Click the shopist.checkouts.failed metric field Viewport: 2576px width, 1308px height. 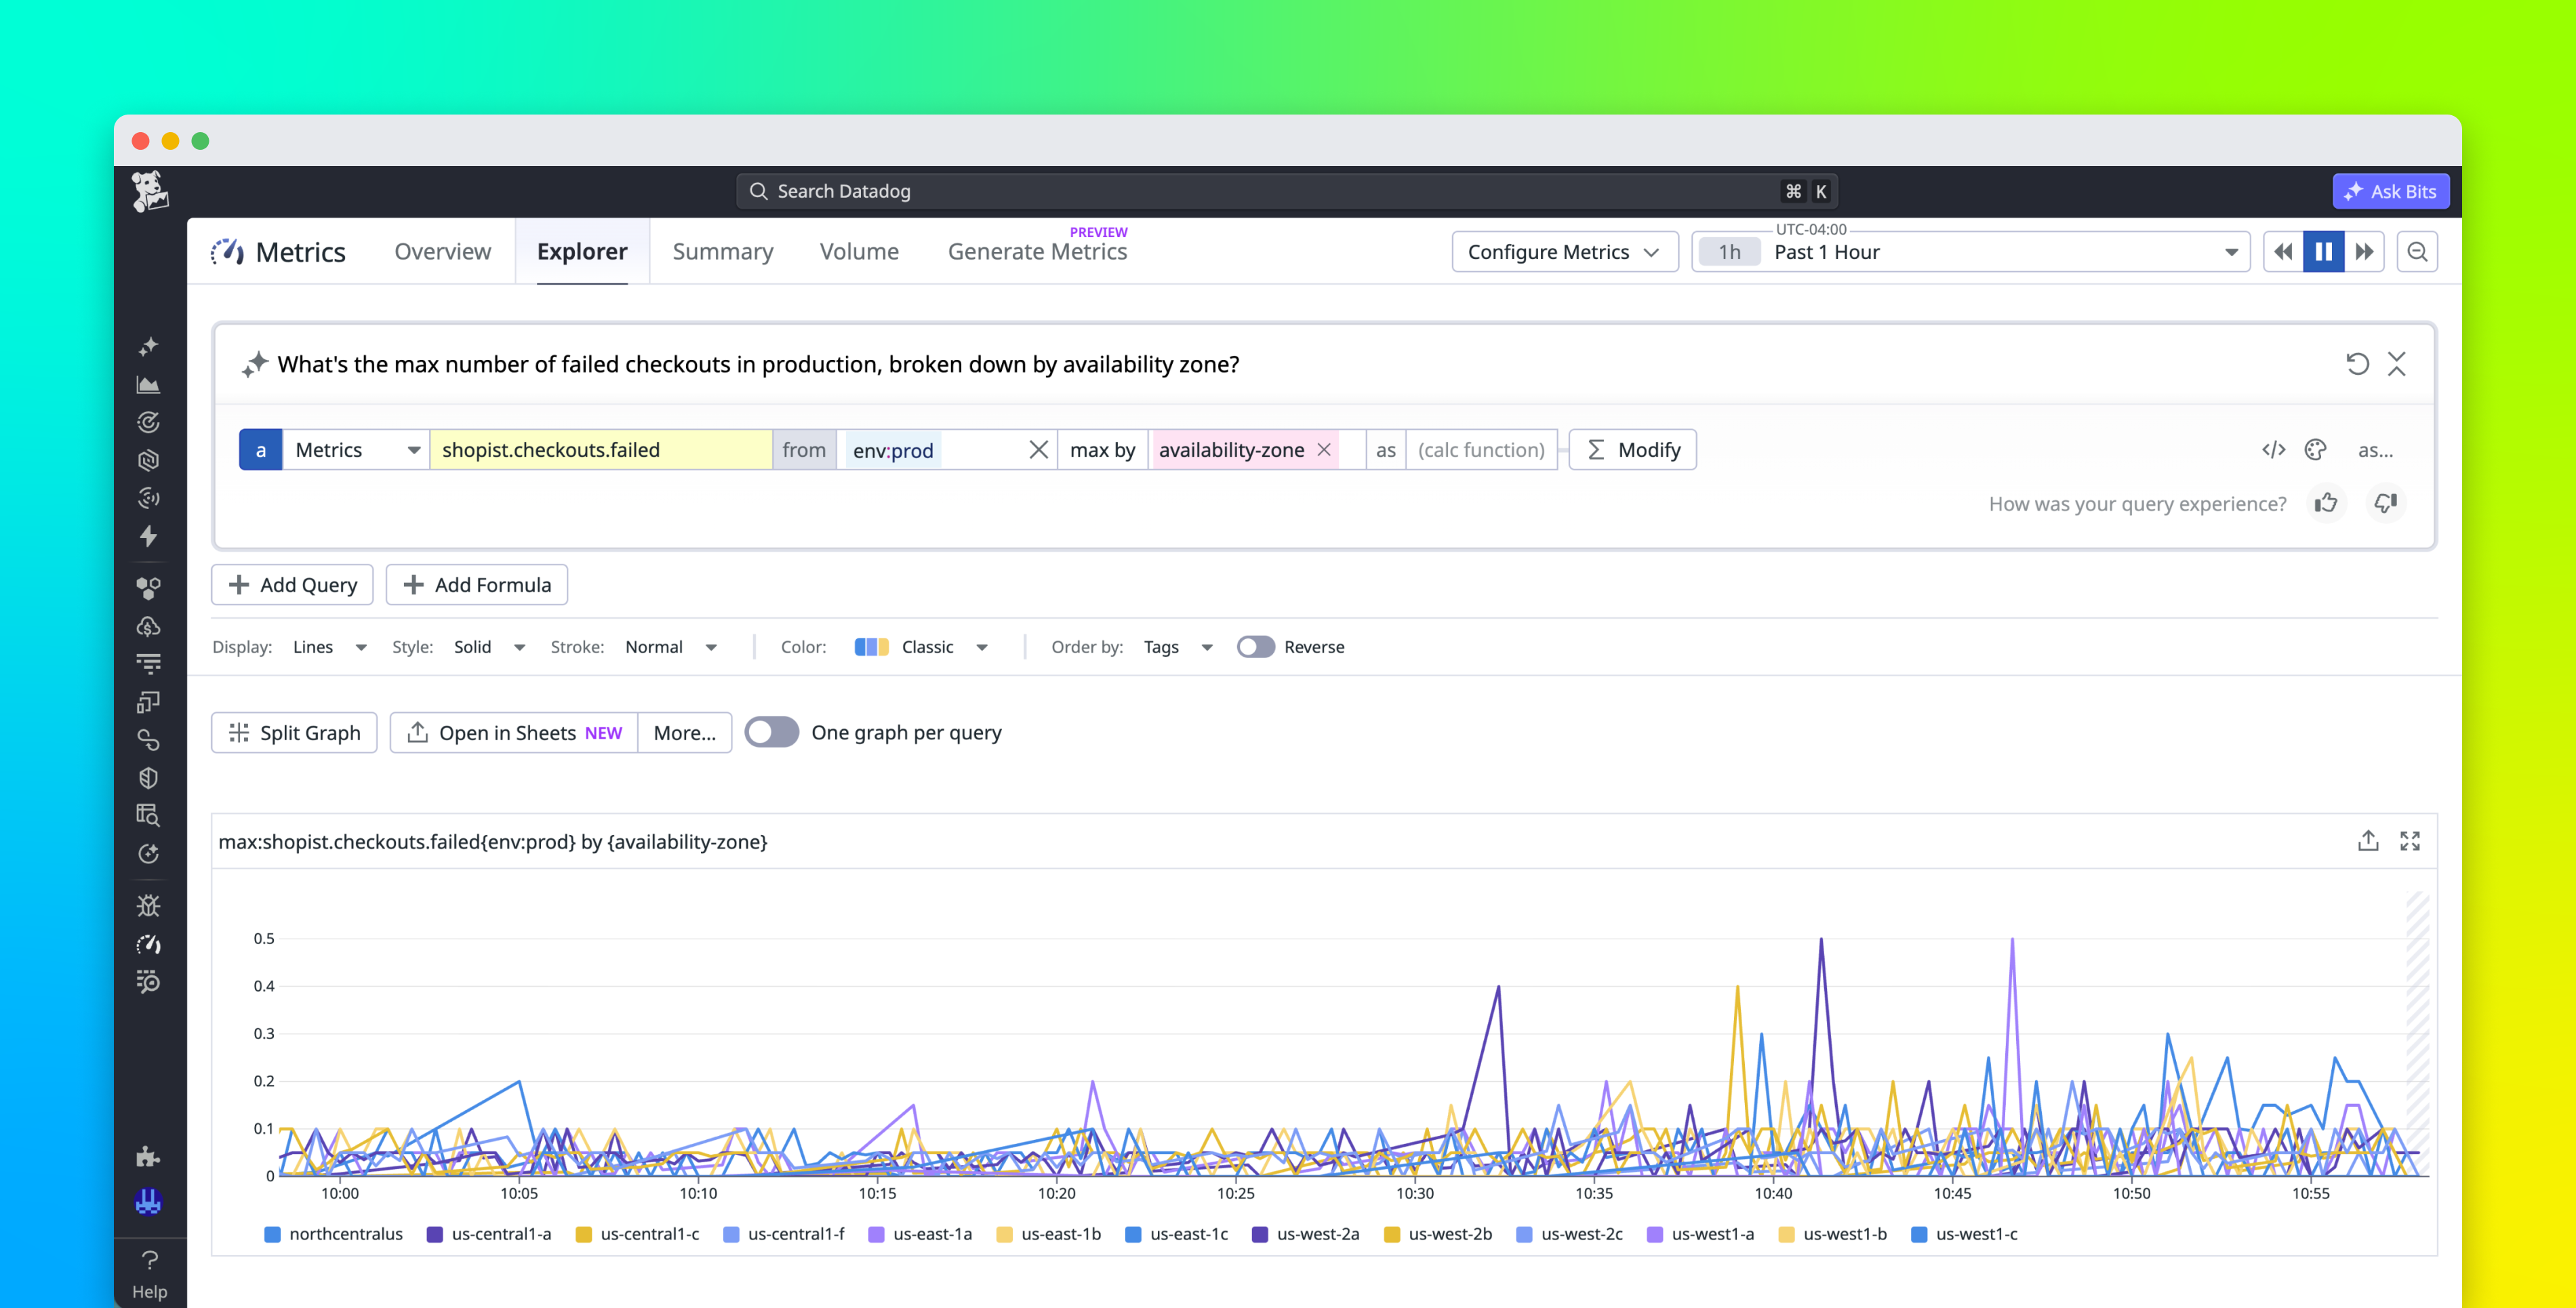601,450
